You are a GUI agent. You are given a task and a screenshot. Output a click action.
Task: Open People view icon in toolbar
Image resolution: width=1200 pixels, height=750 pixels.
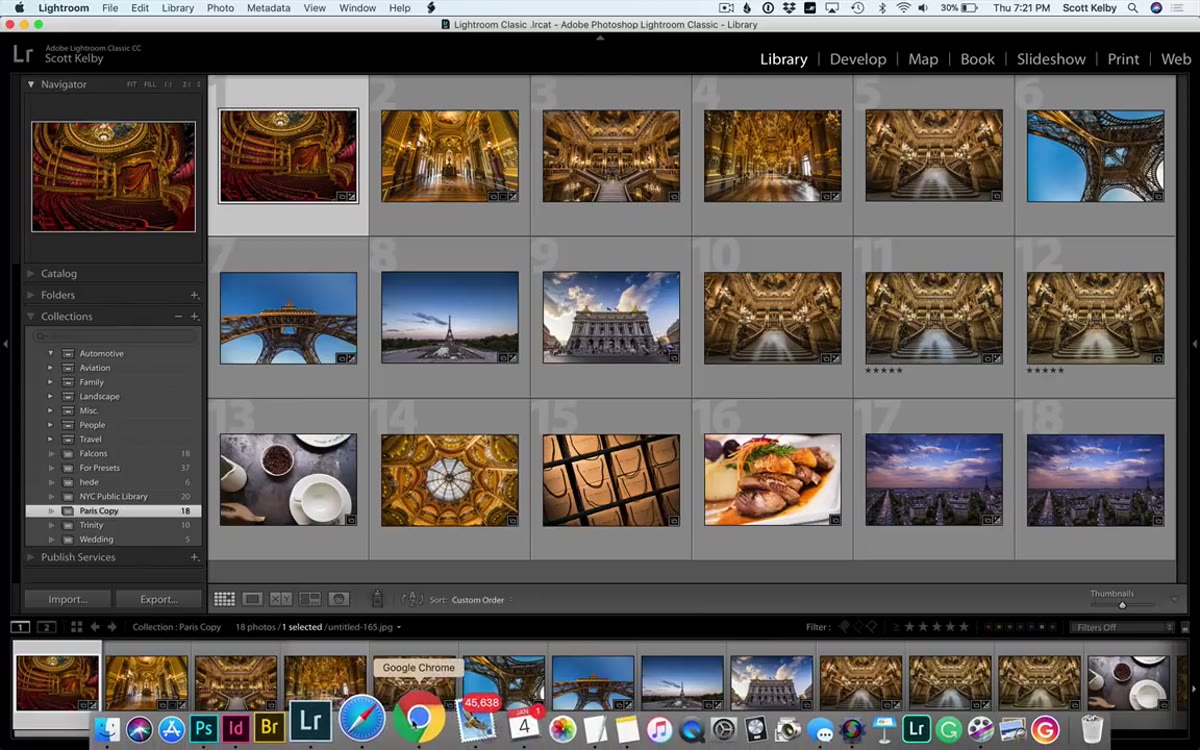tap(339, 599)
